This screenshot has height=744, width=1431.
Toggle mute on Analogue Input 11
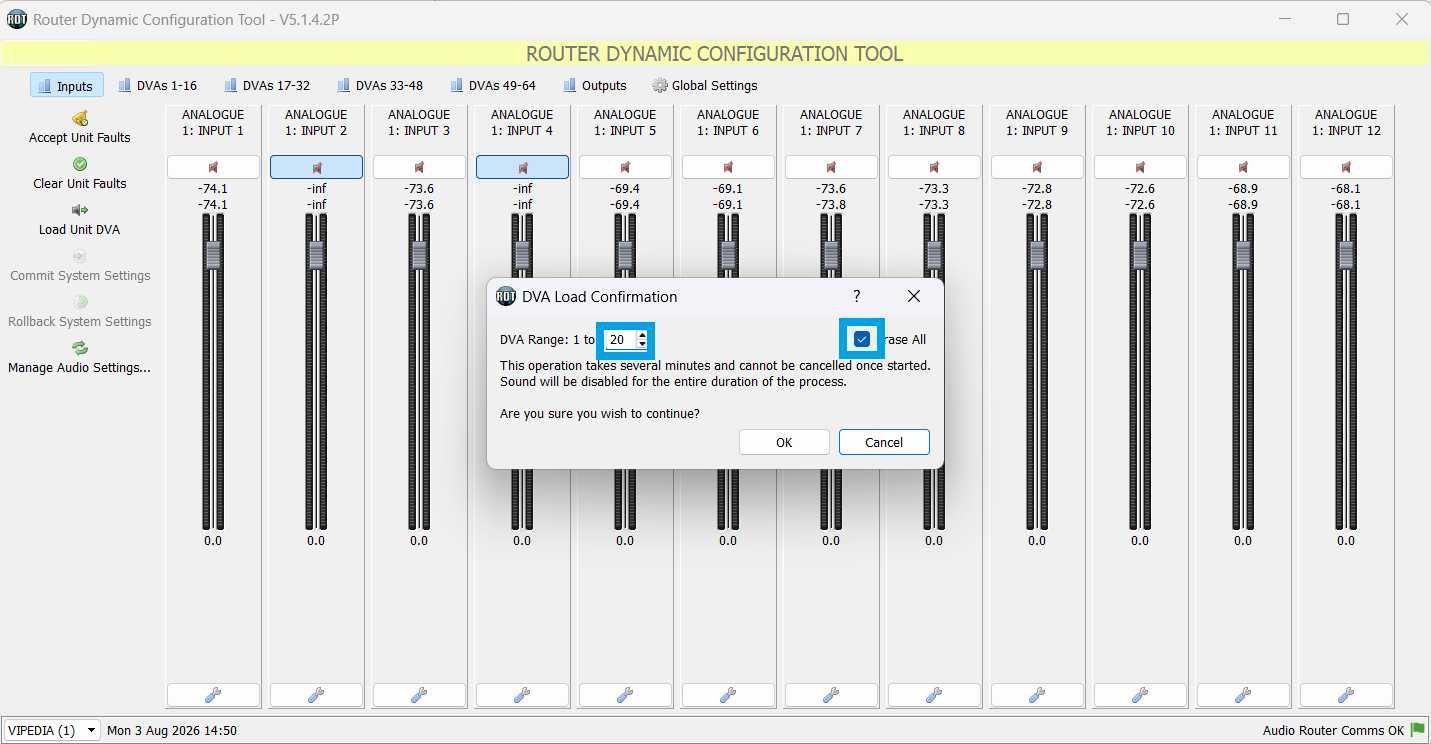click(x=1243, y=167)
